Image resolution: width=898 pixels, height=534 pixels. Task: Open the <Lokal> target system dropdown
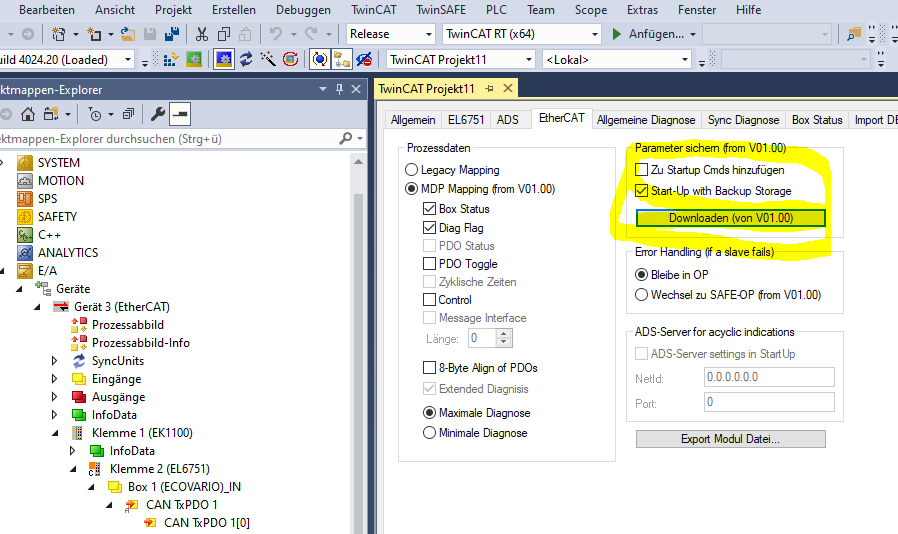[684, 60]
